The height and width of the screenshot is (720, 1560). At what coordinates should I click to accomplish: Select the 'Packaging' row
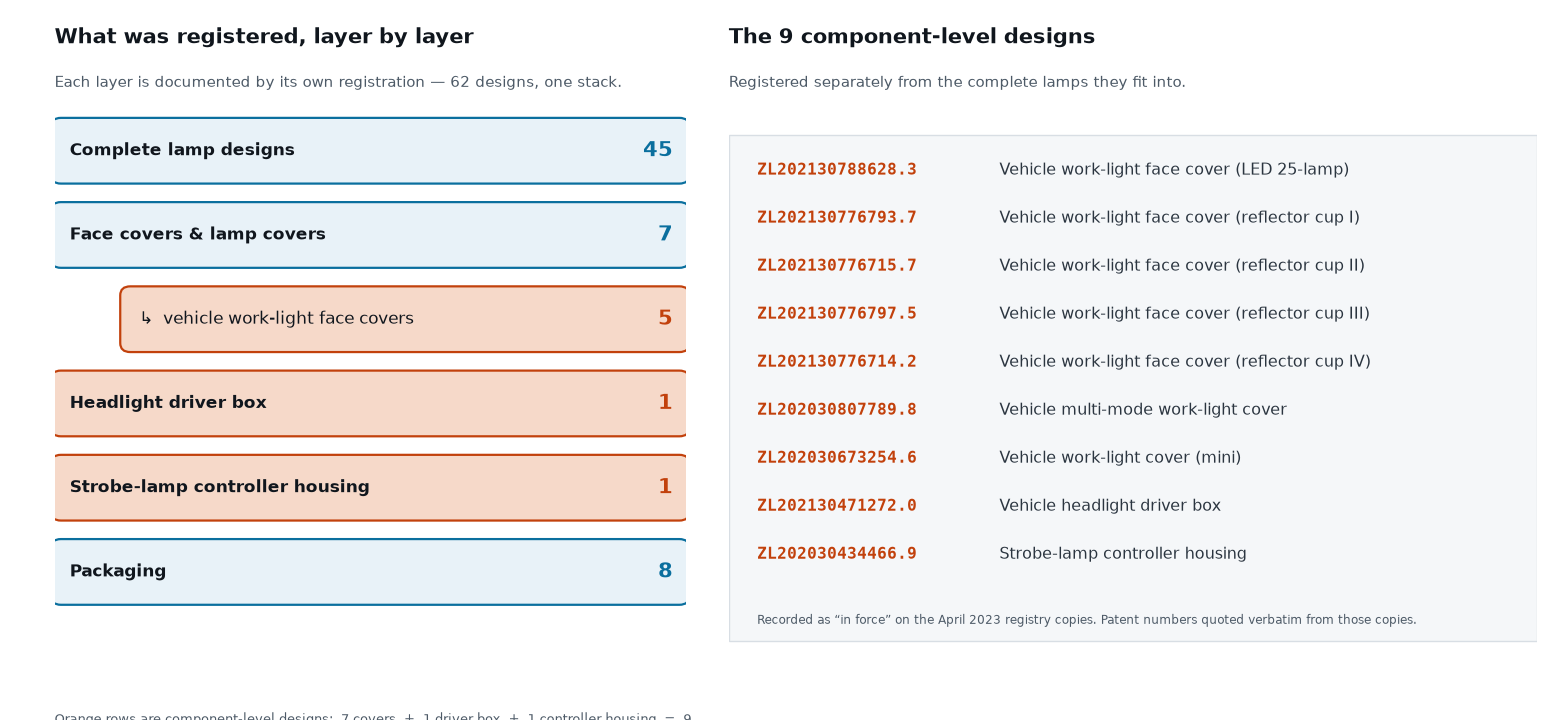(x=370, y=572)
